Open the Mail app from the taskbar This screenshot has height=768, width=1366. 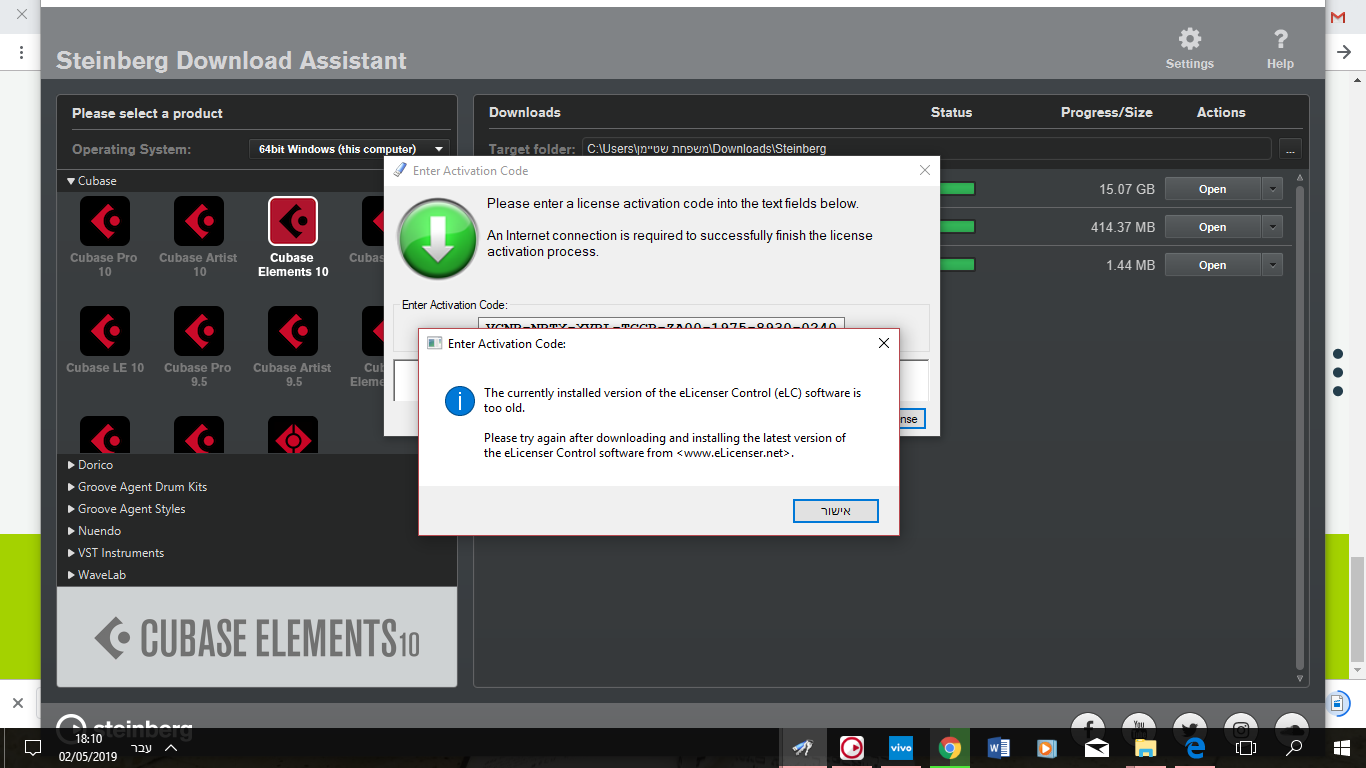tap(1096, 748)
